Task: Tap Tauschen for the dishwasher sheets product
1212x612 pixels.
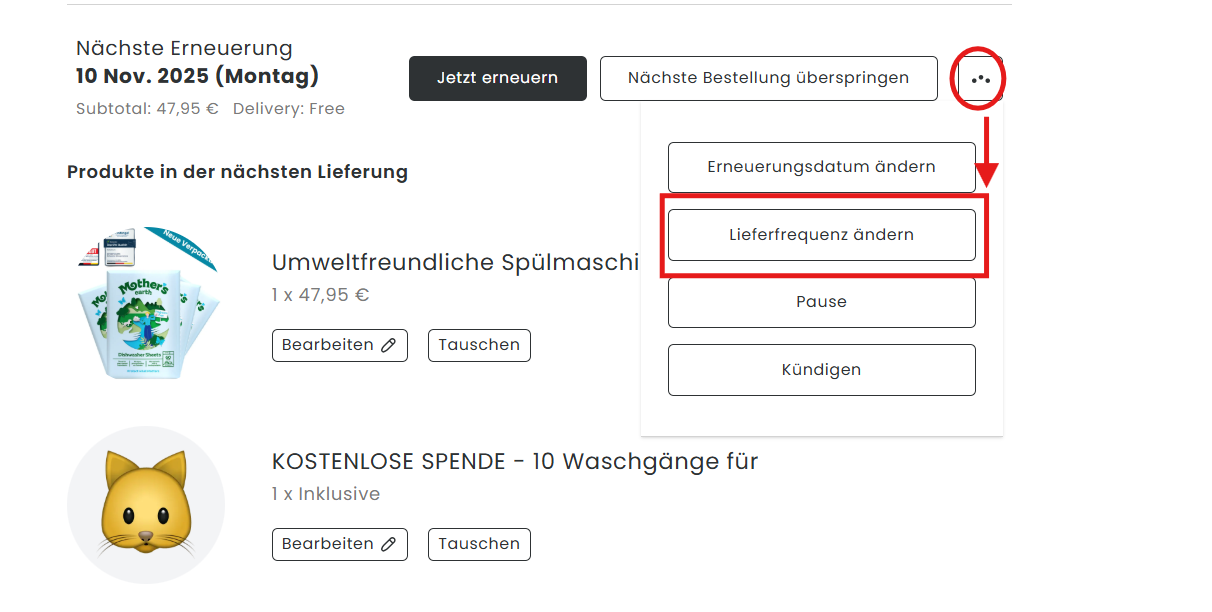Action: coord(479,345)
